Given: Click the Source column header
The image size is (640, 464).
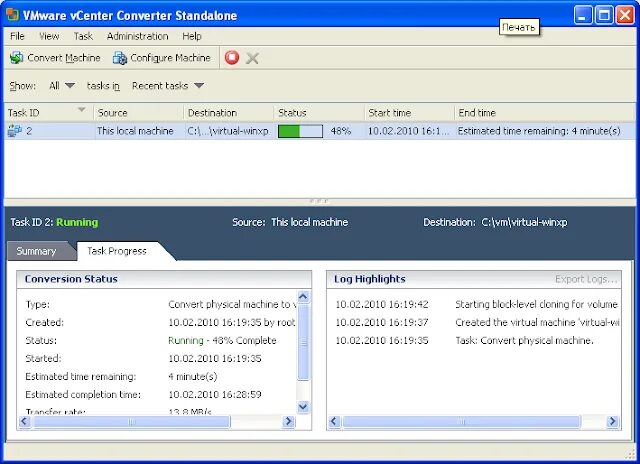Looking at the screenshot, I should (x=139, y=113).
